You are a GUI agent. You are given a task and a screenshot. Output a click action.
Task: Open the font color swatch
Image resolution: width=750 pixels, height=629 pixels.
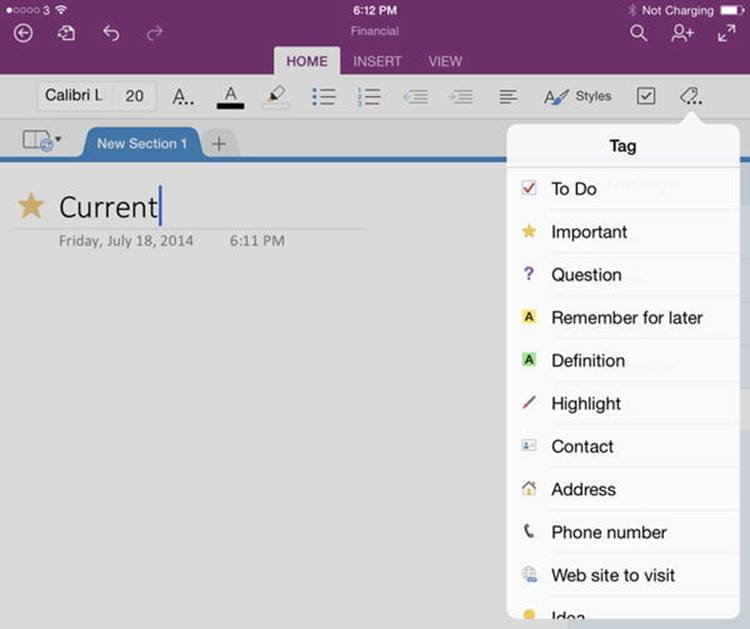(230, 97)
